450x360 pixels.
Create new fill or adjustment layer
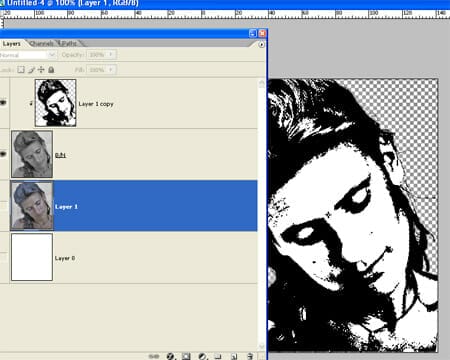[x=202, y=356]
